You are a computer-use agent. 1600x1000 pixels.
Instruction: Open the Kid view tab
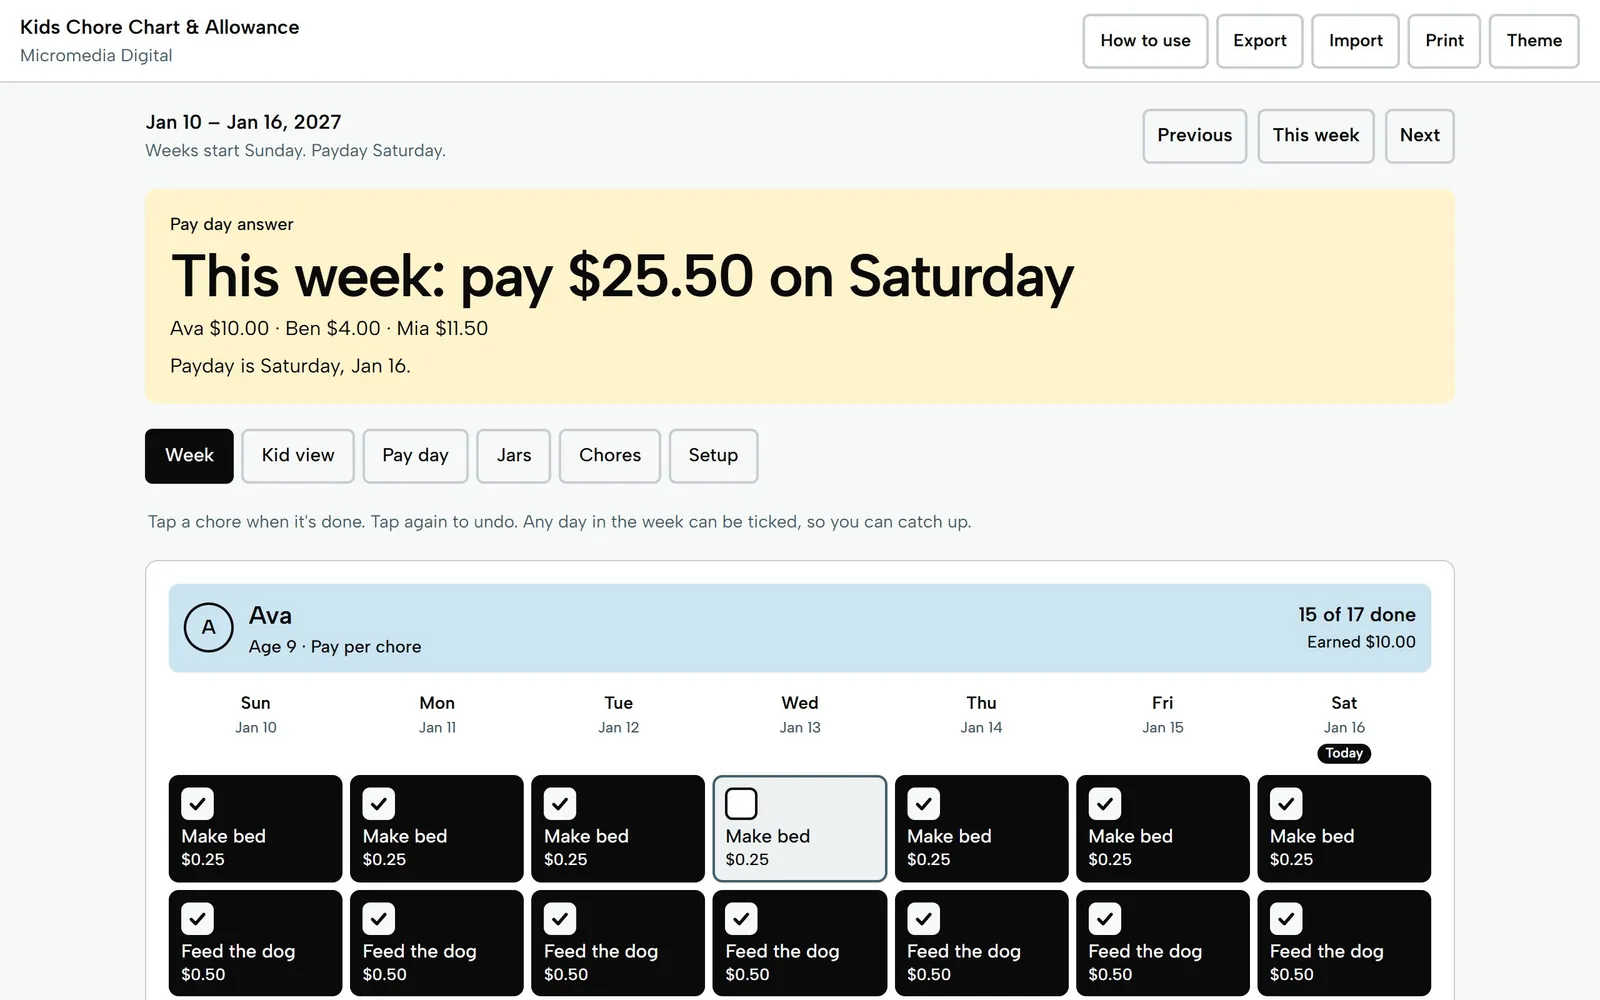click(x=298, y=456)
